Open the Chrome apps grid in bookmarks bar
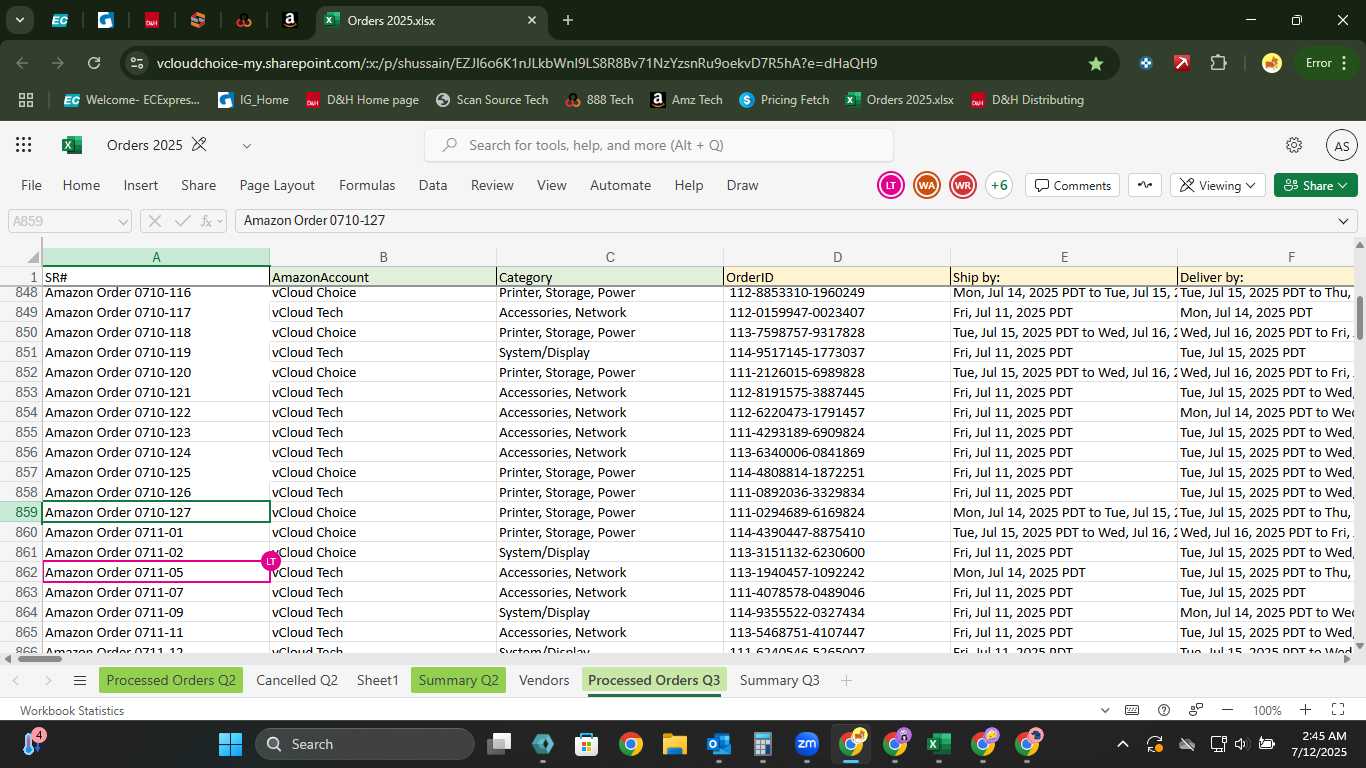Viewport: 1366px width, 768px height. point(26,100)
